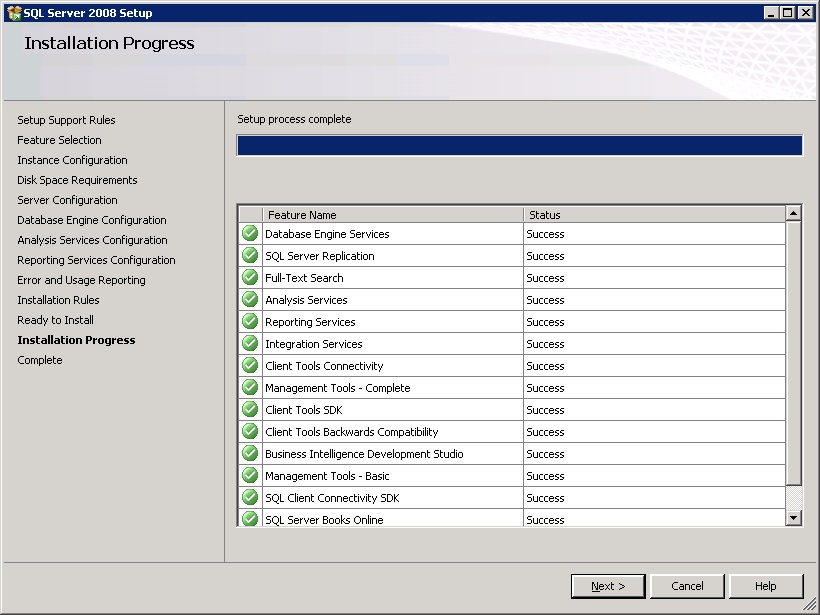Click the success icon for Management Tools - Complete
This screenshot has height=615, width=820.
(250, 387)
